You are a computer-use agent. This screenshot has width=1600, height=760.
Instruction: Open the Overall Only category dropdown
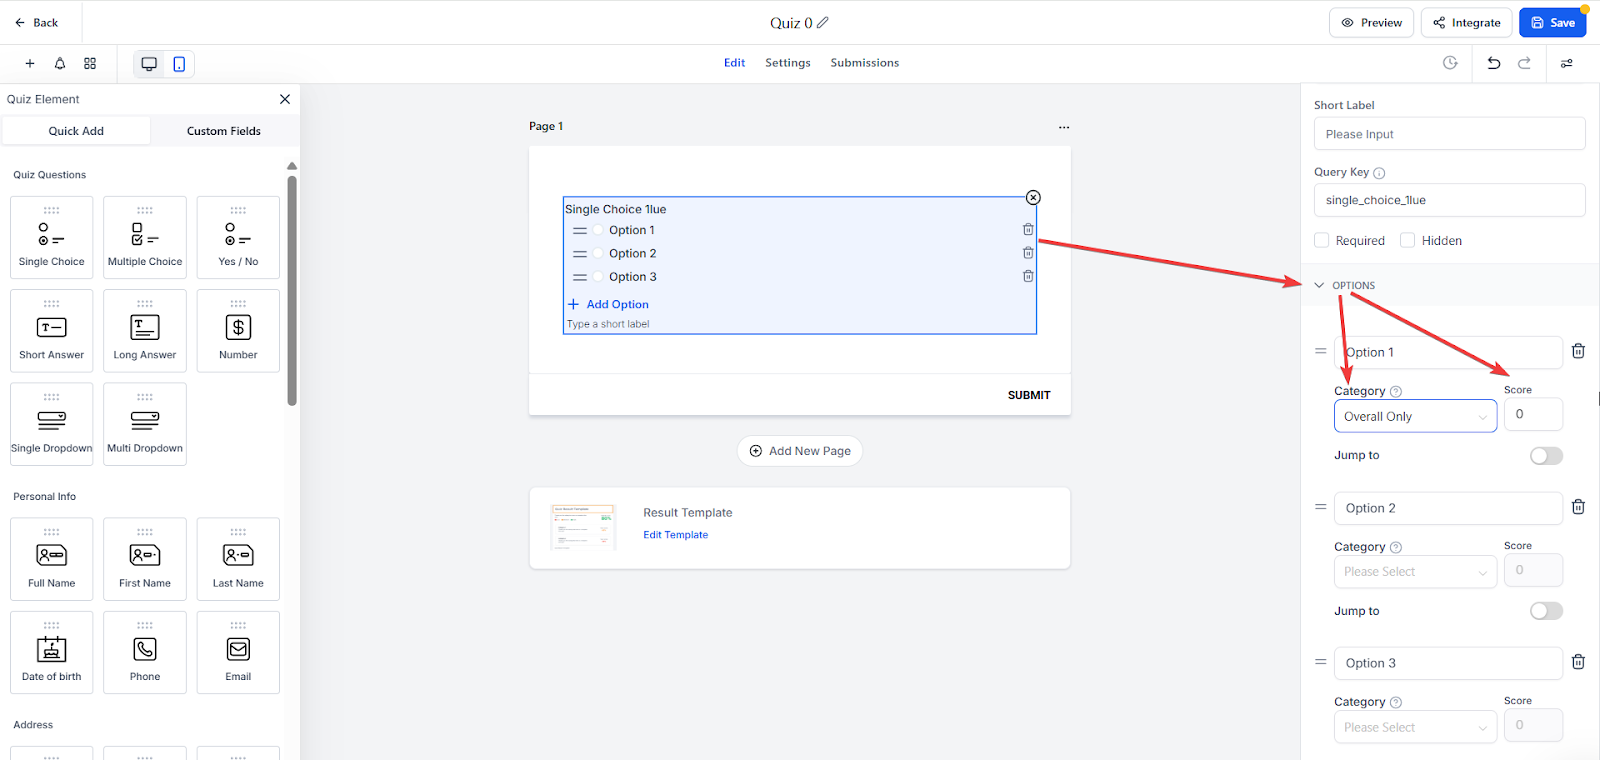pyautogui.click(x=1415, y=416)
